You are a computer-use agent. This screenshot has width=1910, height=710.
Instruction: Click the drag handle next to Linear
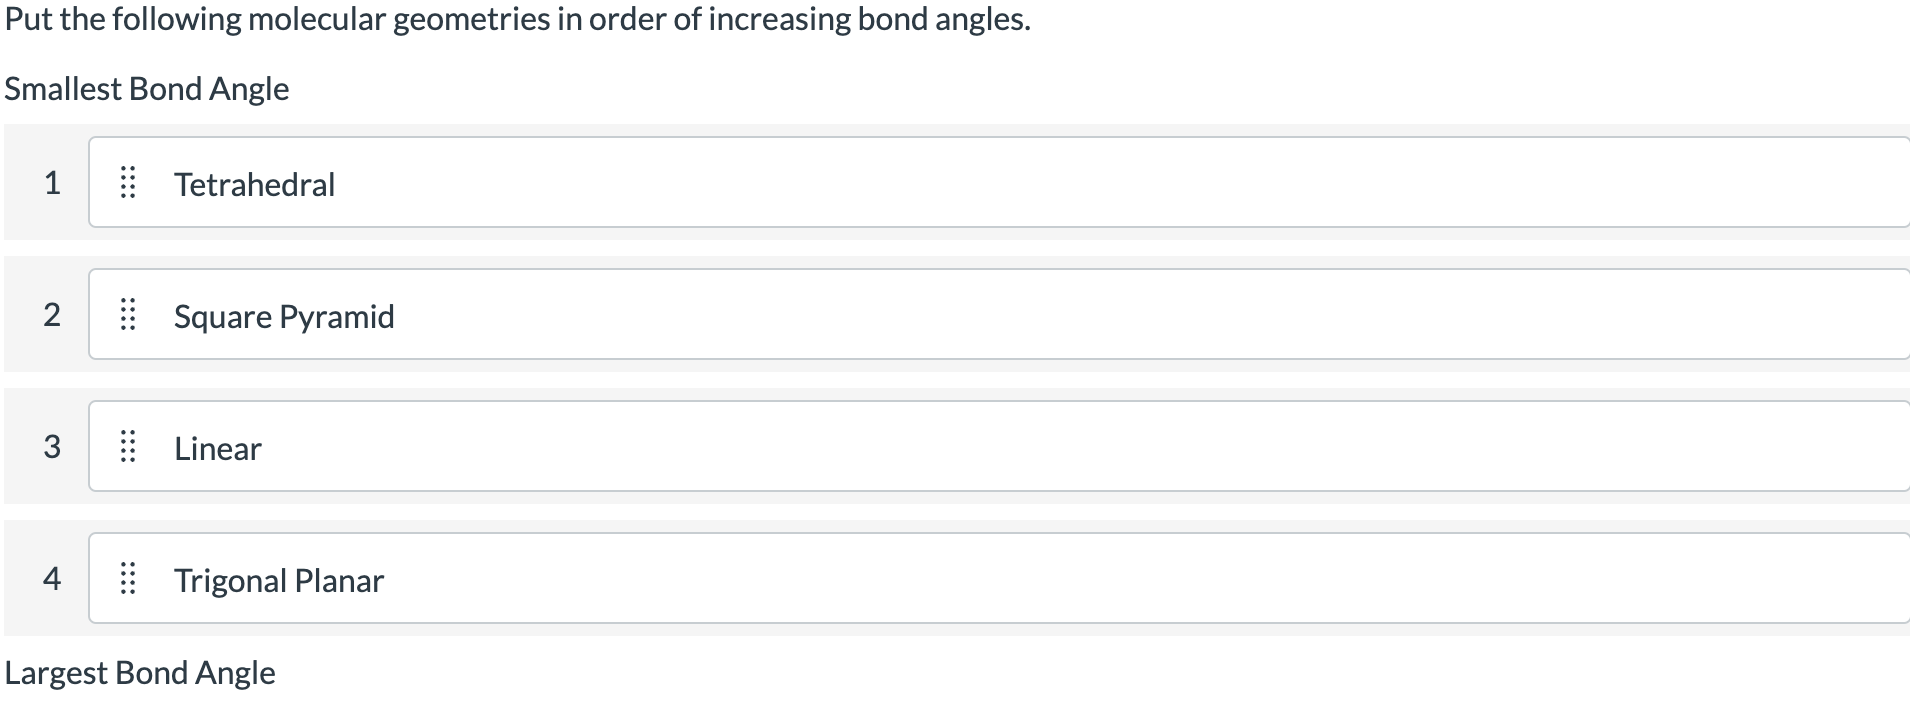[x=128, y=447]
